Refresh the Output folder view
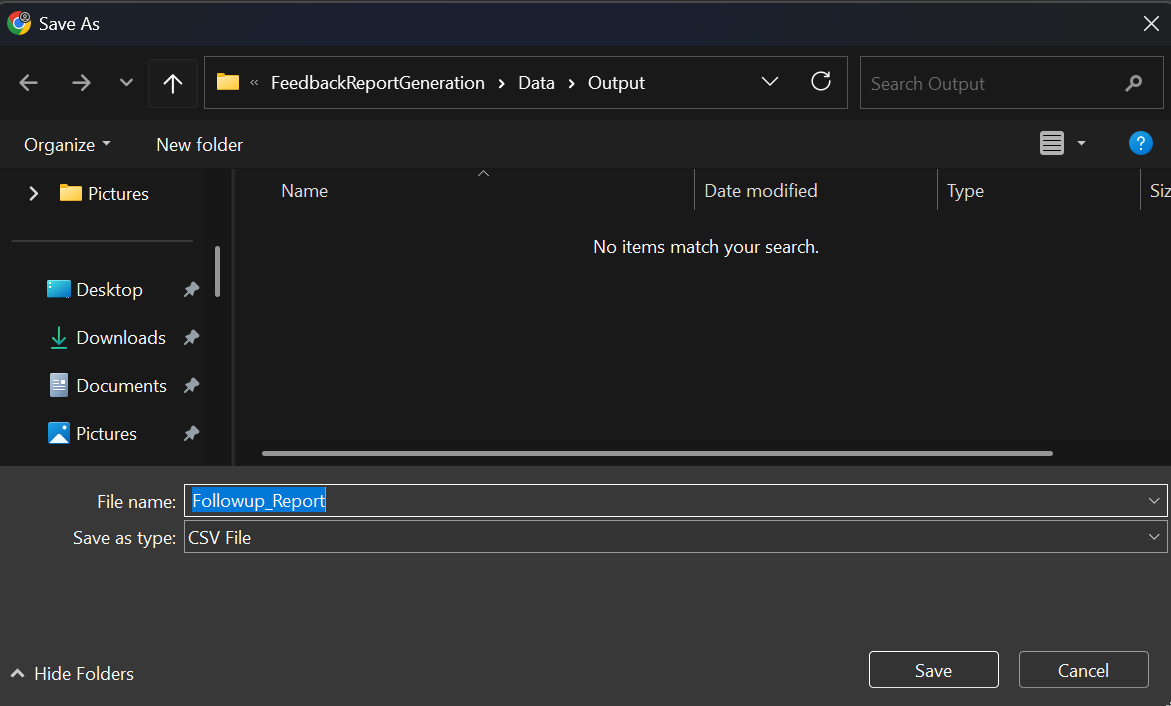1171x706 pixels. coord(821,81)
